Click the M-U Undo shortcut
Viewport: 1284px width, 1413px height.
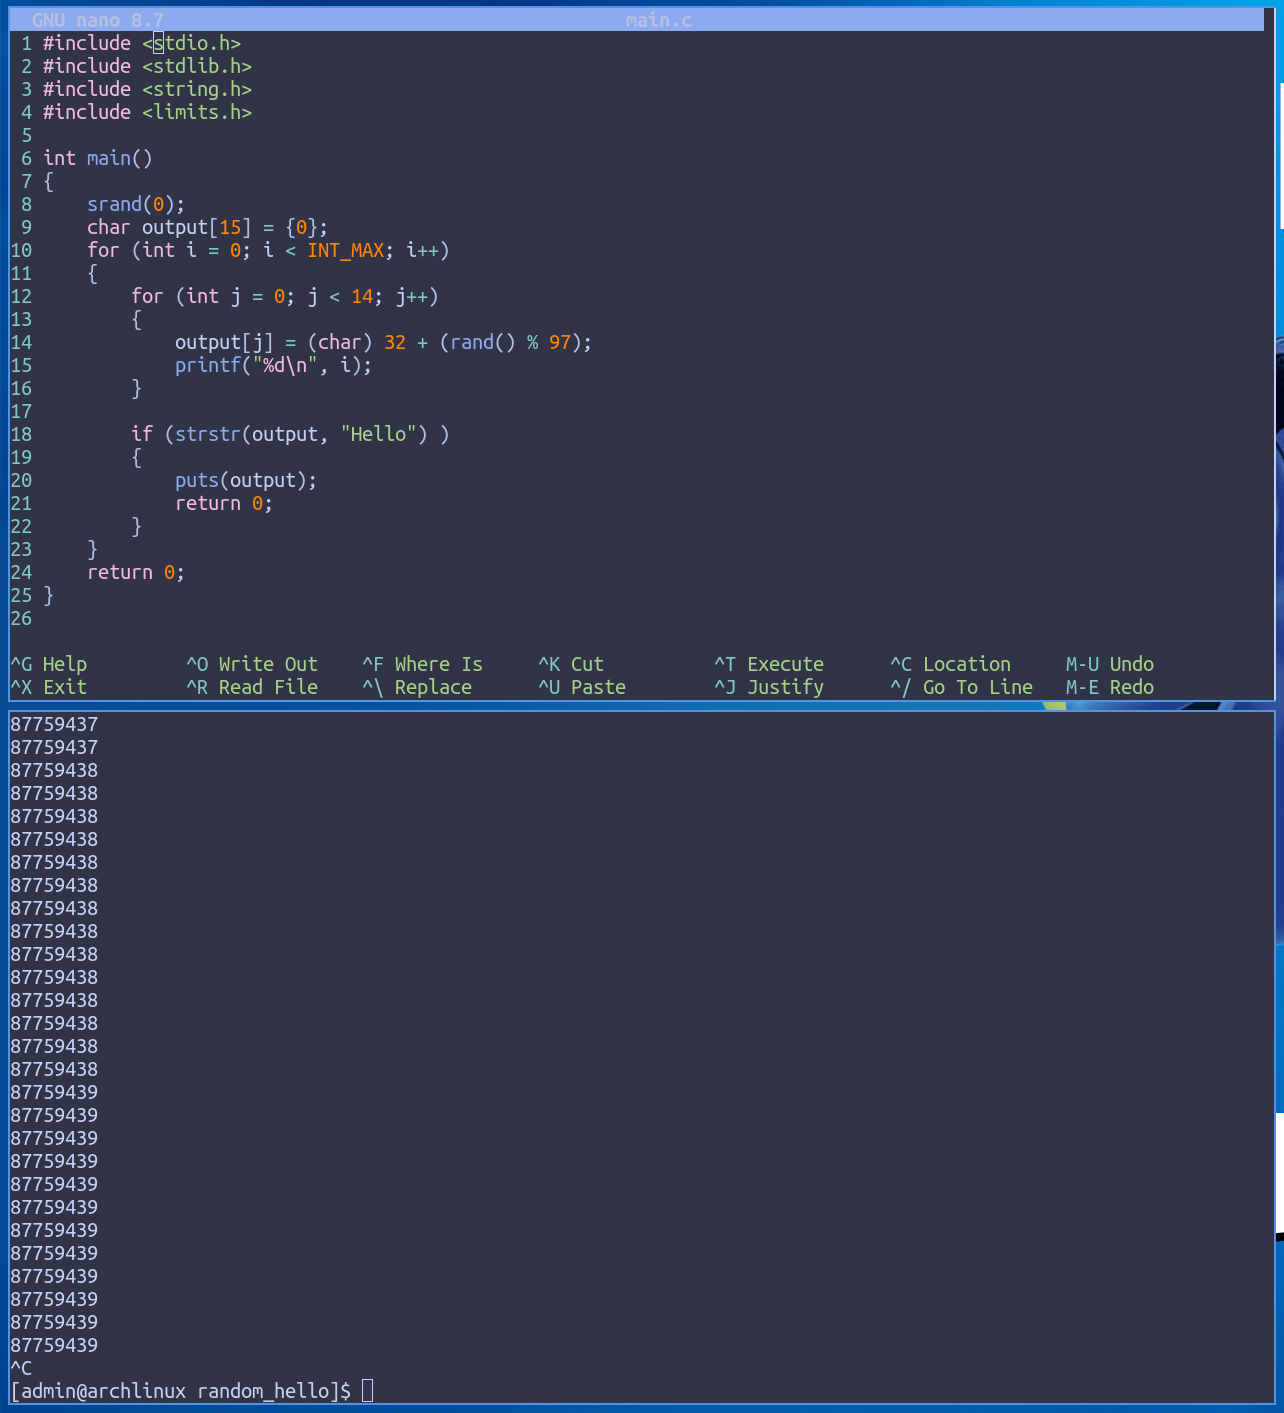click(x=1110, y=664)
